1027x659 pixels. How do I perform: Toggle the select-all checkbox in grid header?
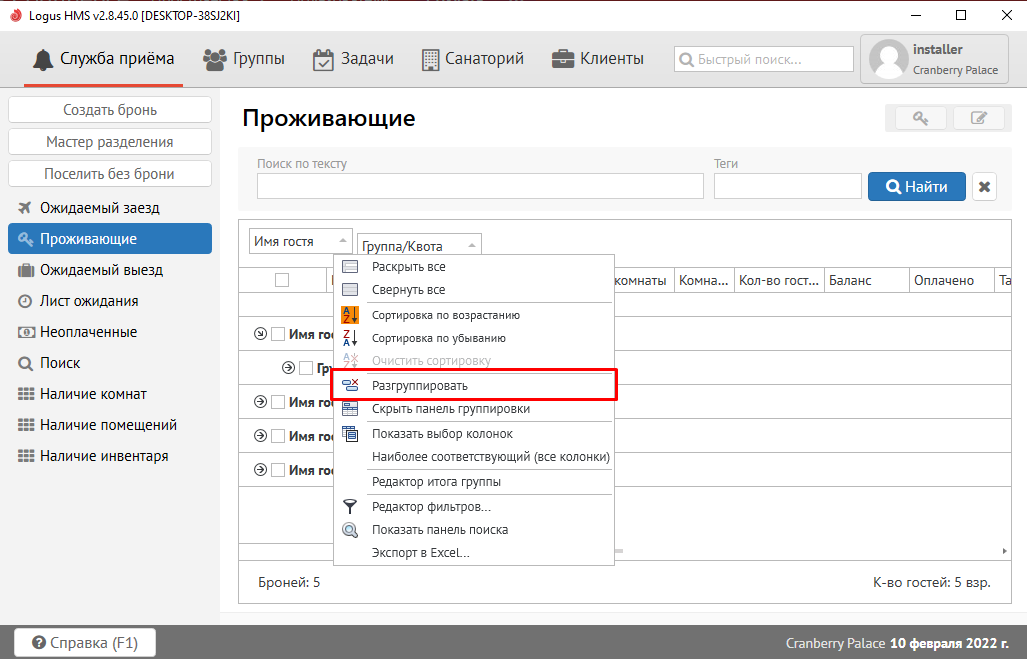pyautogui.click(x=282, y=281)
